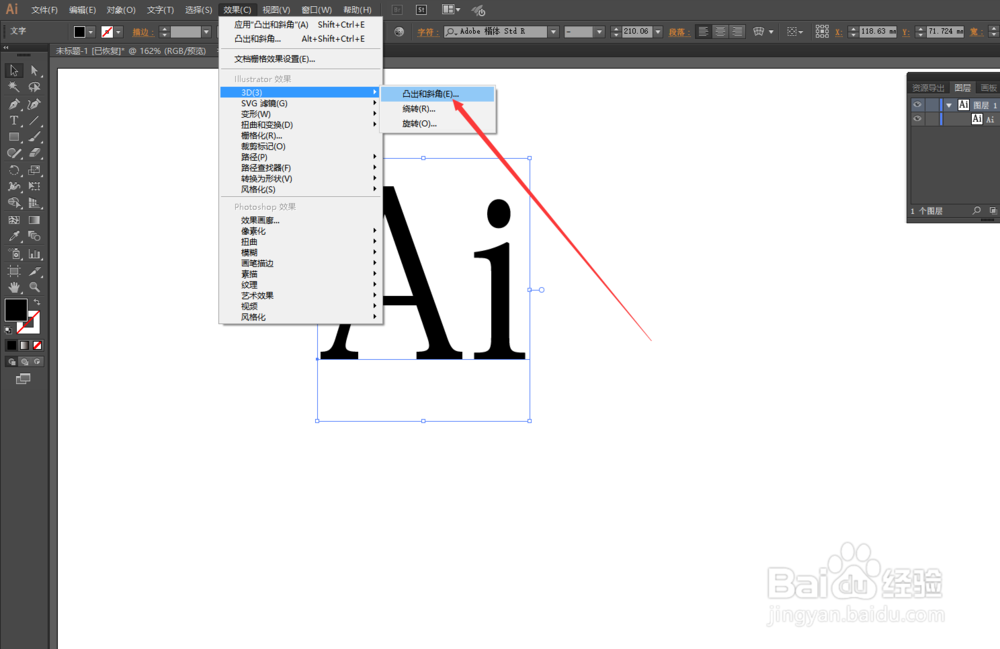Select the Pen tool
The width and height of the screenshot is (1000, 649).
pos(14,103)
